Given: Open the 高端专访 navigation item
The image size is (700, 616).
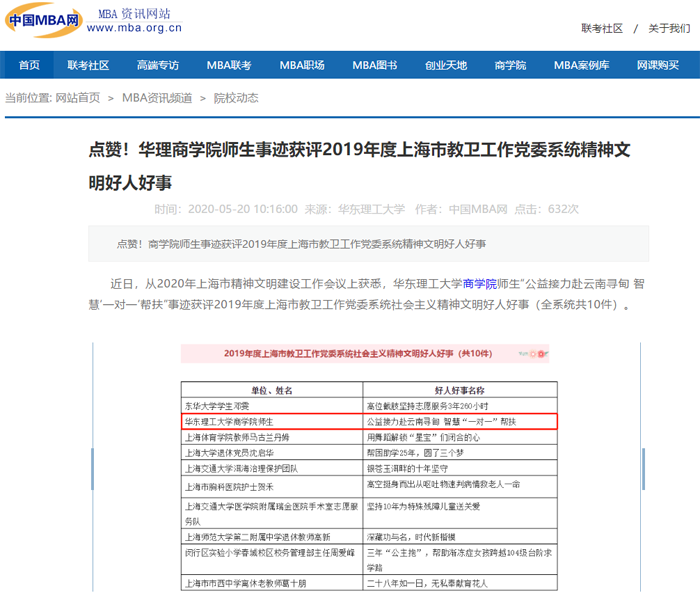Looking at the screenshot, I should point(158,65).
